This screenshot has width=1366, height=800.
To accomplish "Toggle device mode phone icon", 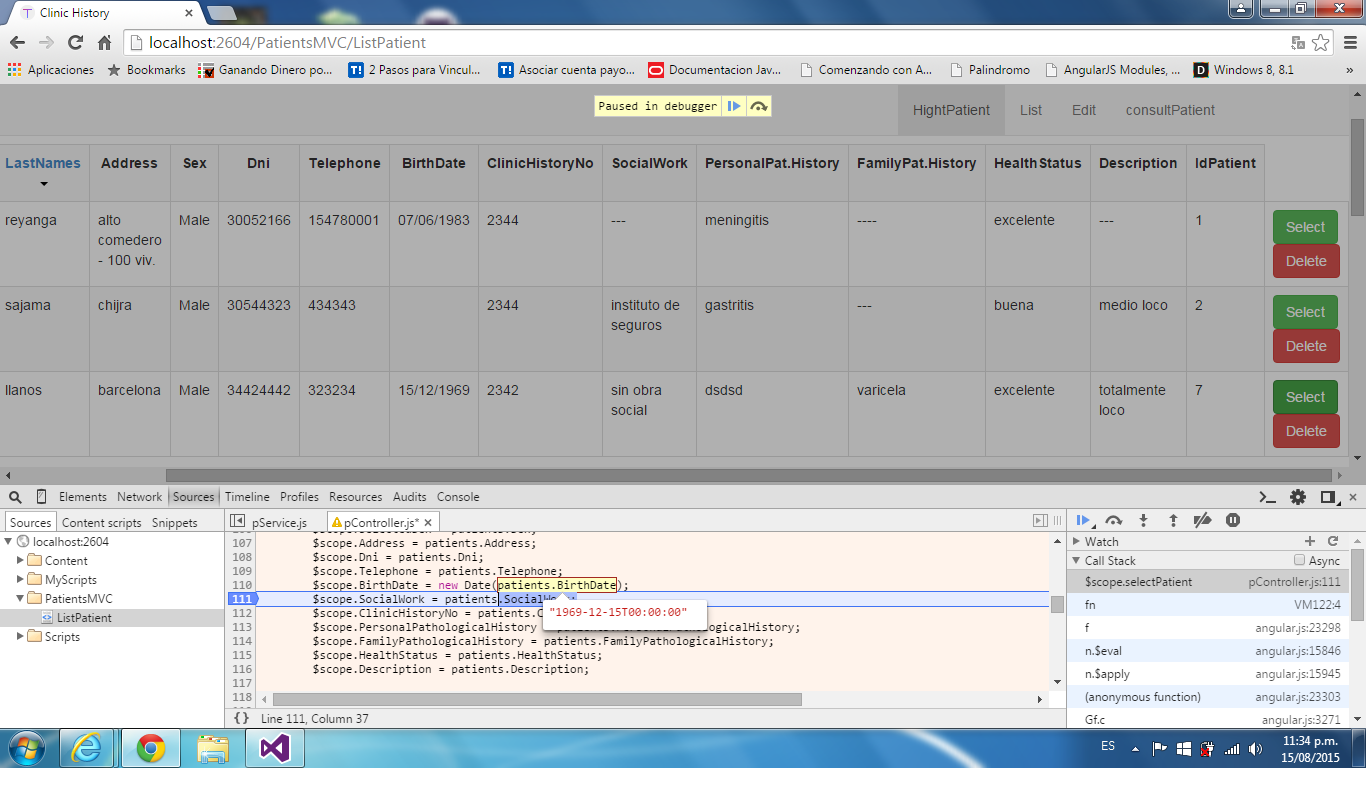I will point(41,497).
